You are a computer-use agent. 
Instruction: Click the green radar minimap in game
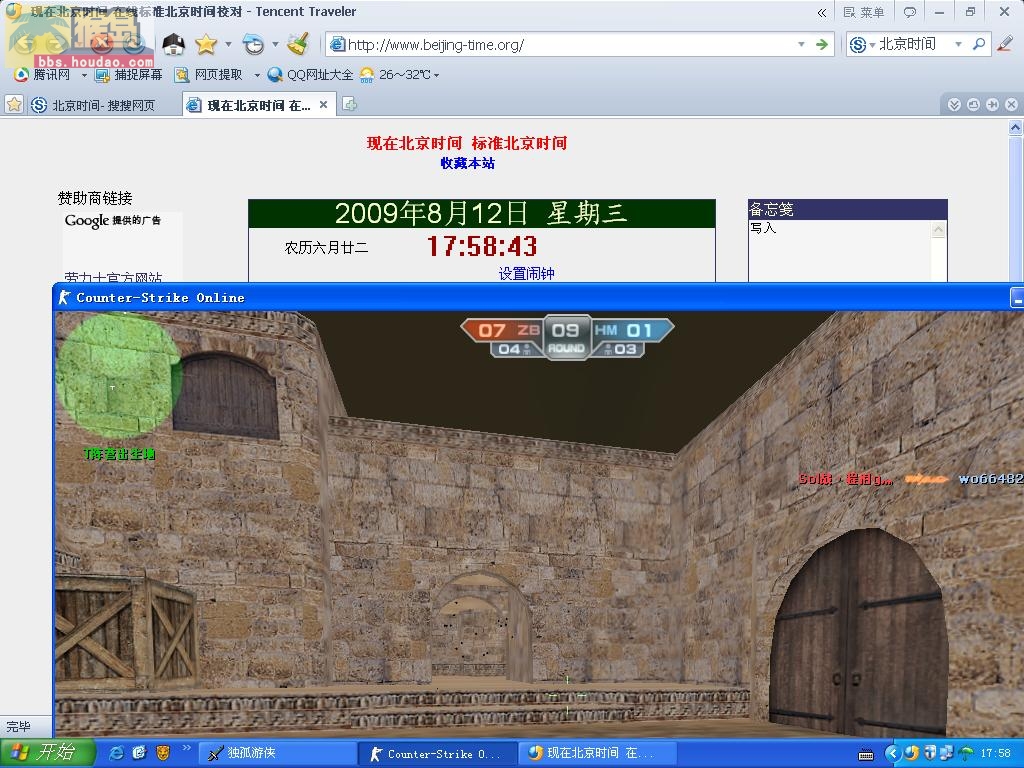click(x=119, y=377)
